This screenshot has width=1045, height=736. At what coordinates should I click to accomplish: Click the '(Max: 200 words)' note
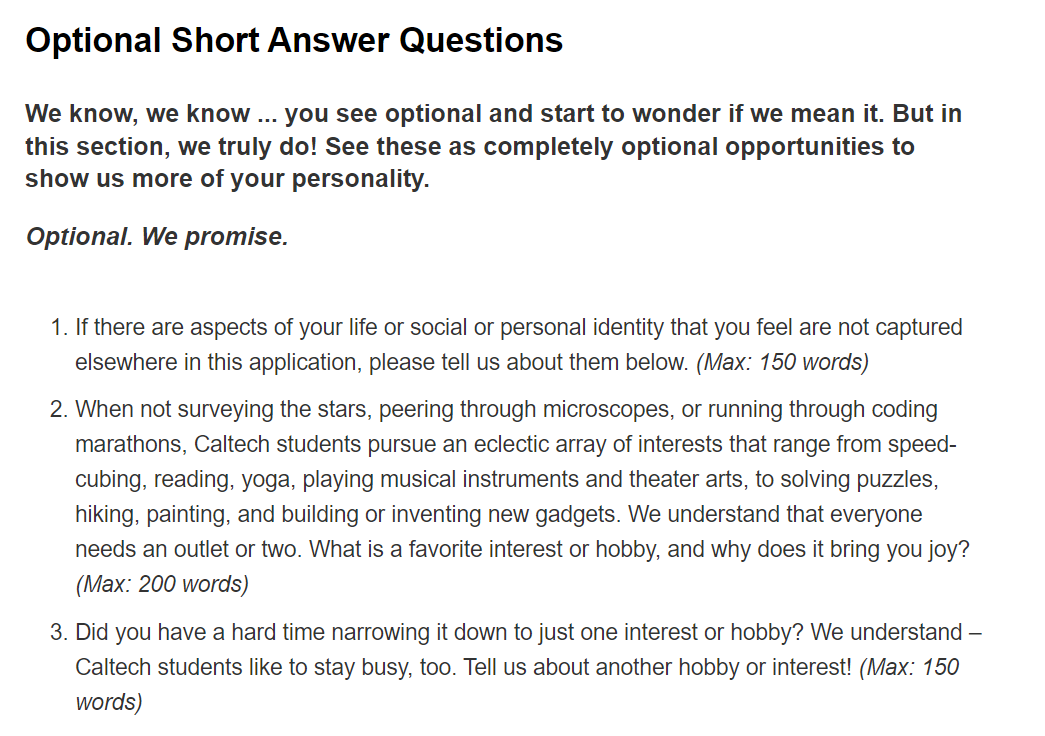tap(162, 584)
